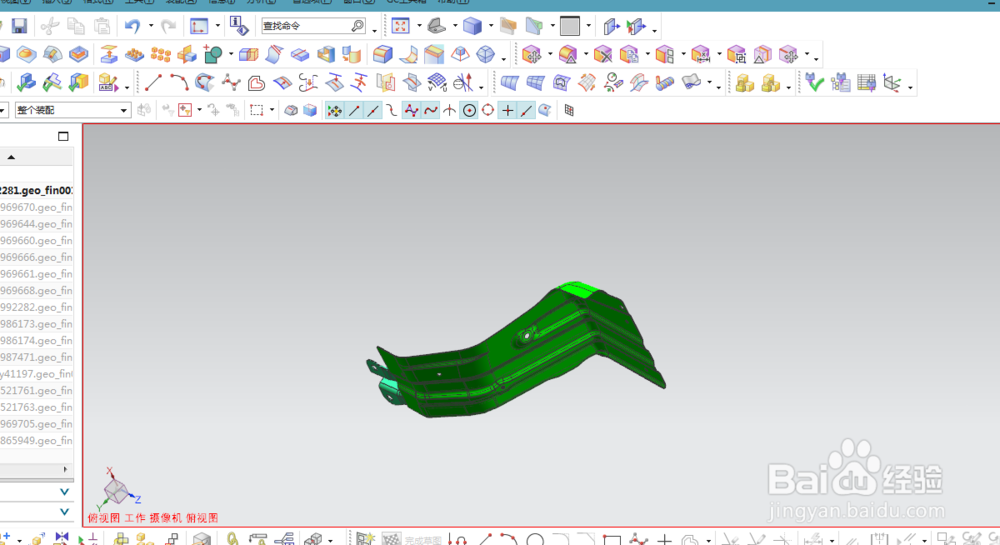Click the grid snap icon
1000x545 pixels.
pos(569,110)
